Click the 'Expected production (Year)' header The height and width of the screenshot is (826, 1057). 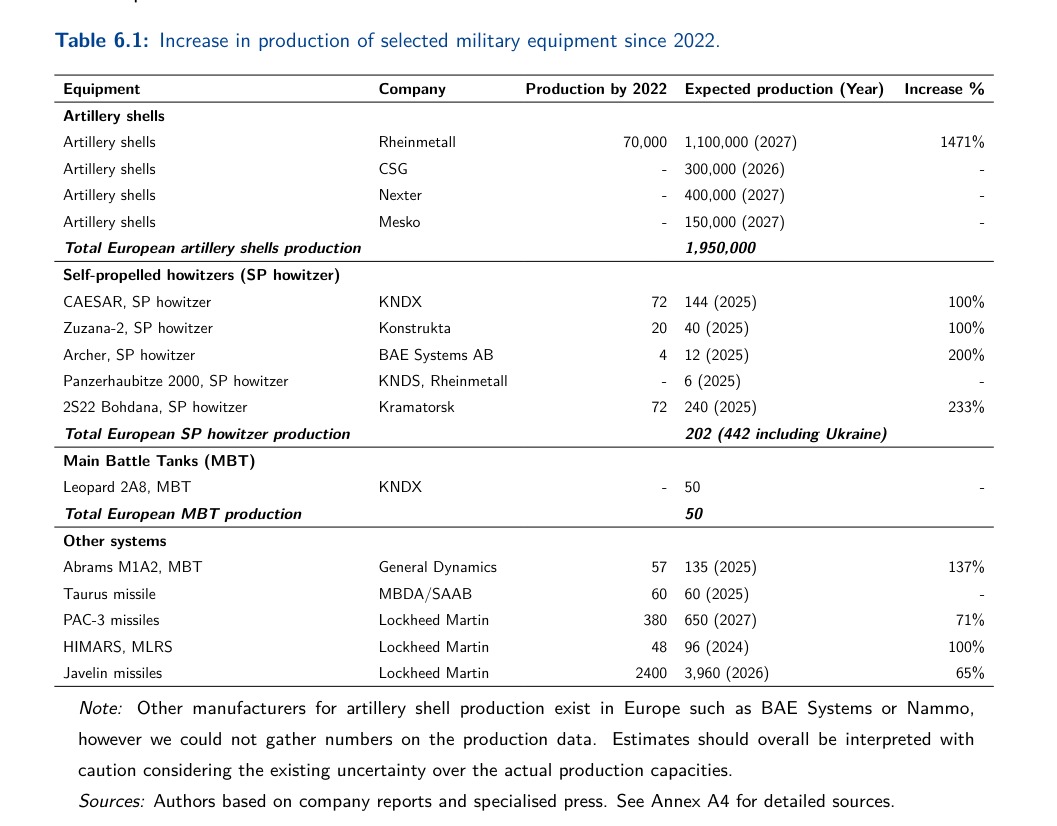pos(784,89)
